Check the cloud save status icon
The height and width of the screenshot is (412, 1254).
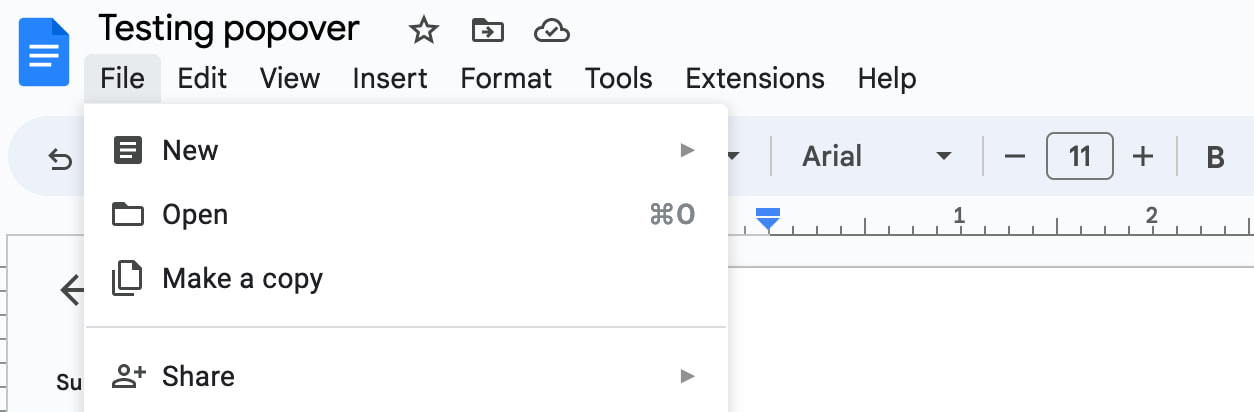552,31
